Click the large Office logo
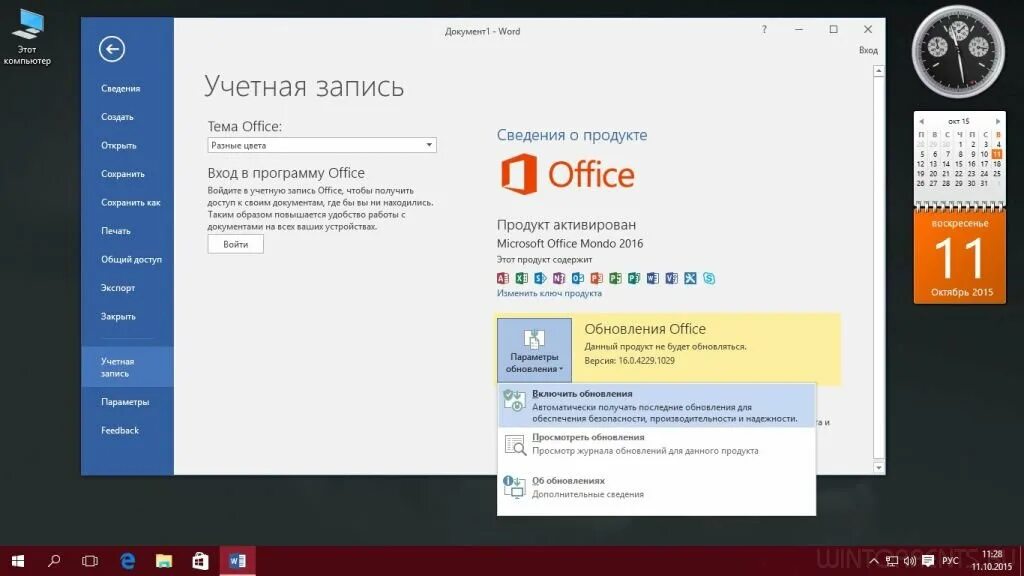The height and width of the screenshot is (576, 1024). point(568,174)
